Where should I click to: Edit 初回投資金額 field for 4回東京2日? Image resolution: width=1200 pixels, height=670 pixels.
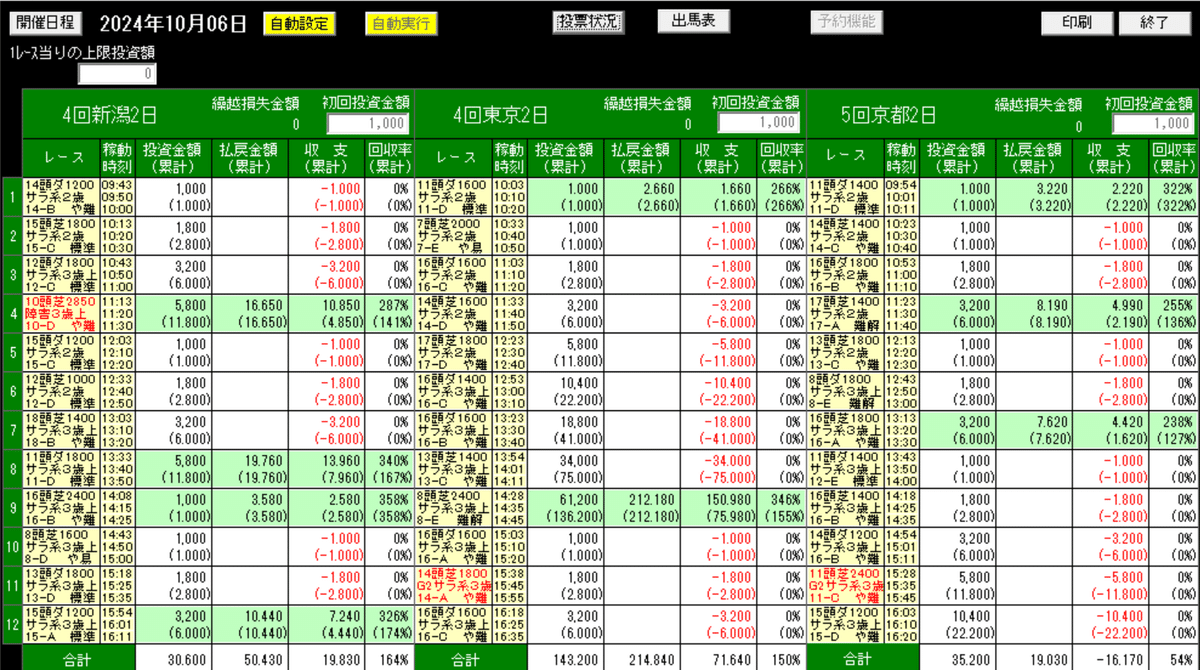pos(759,123)
